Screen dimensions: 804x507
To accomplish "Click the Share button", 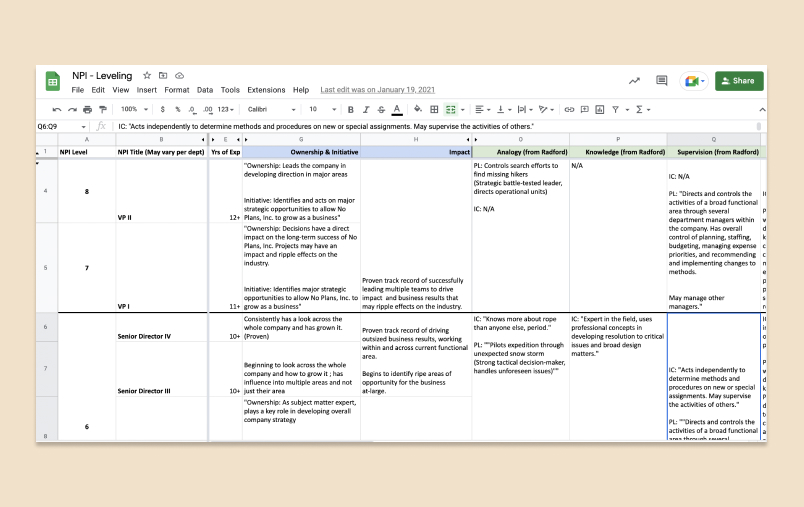I will coord(739,81).
